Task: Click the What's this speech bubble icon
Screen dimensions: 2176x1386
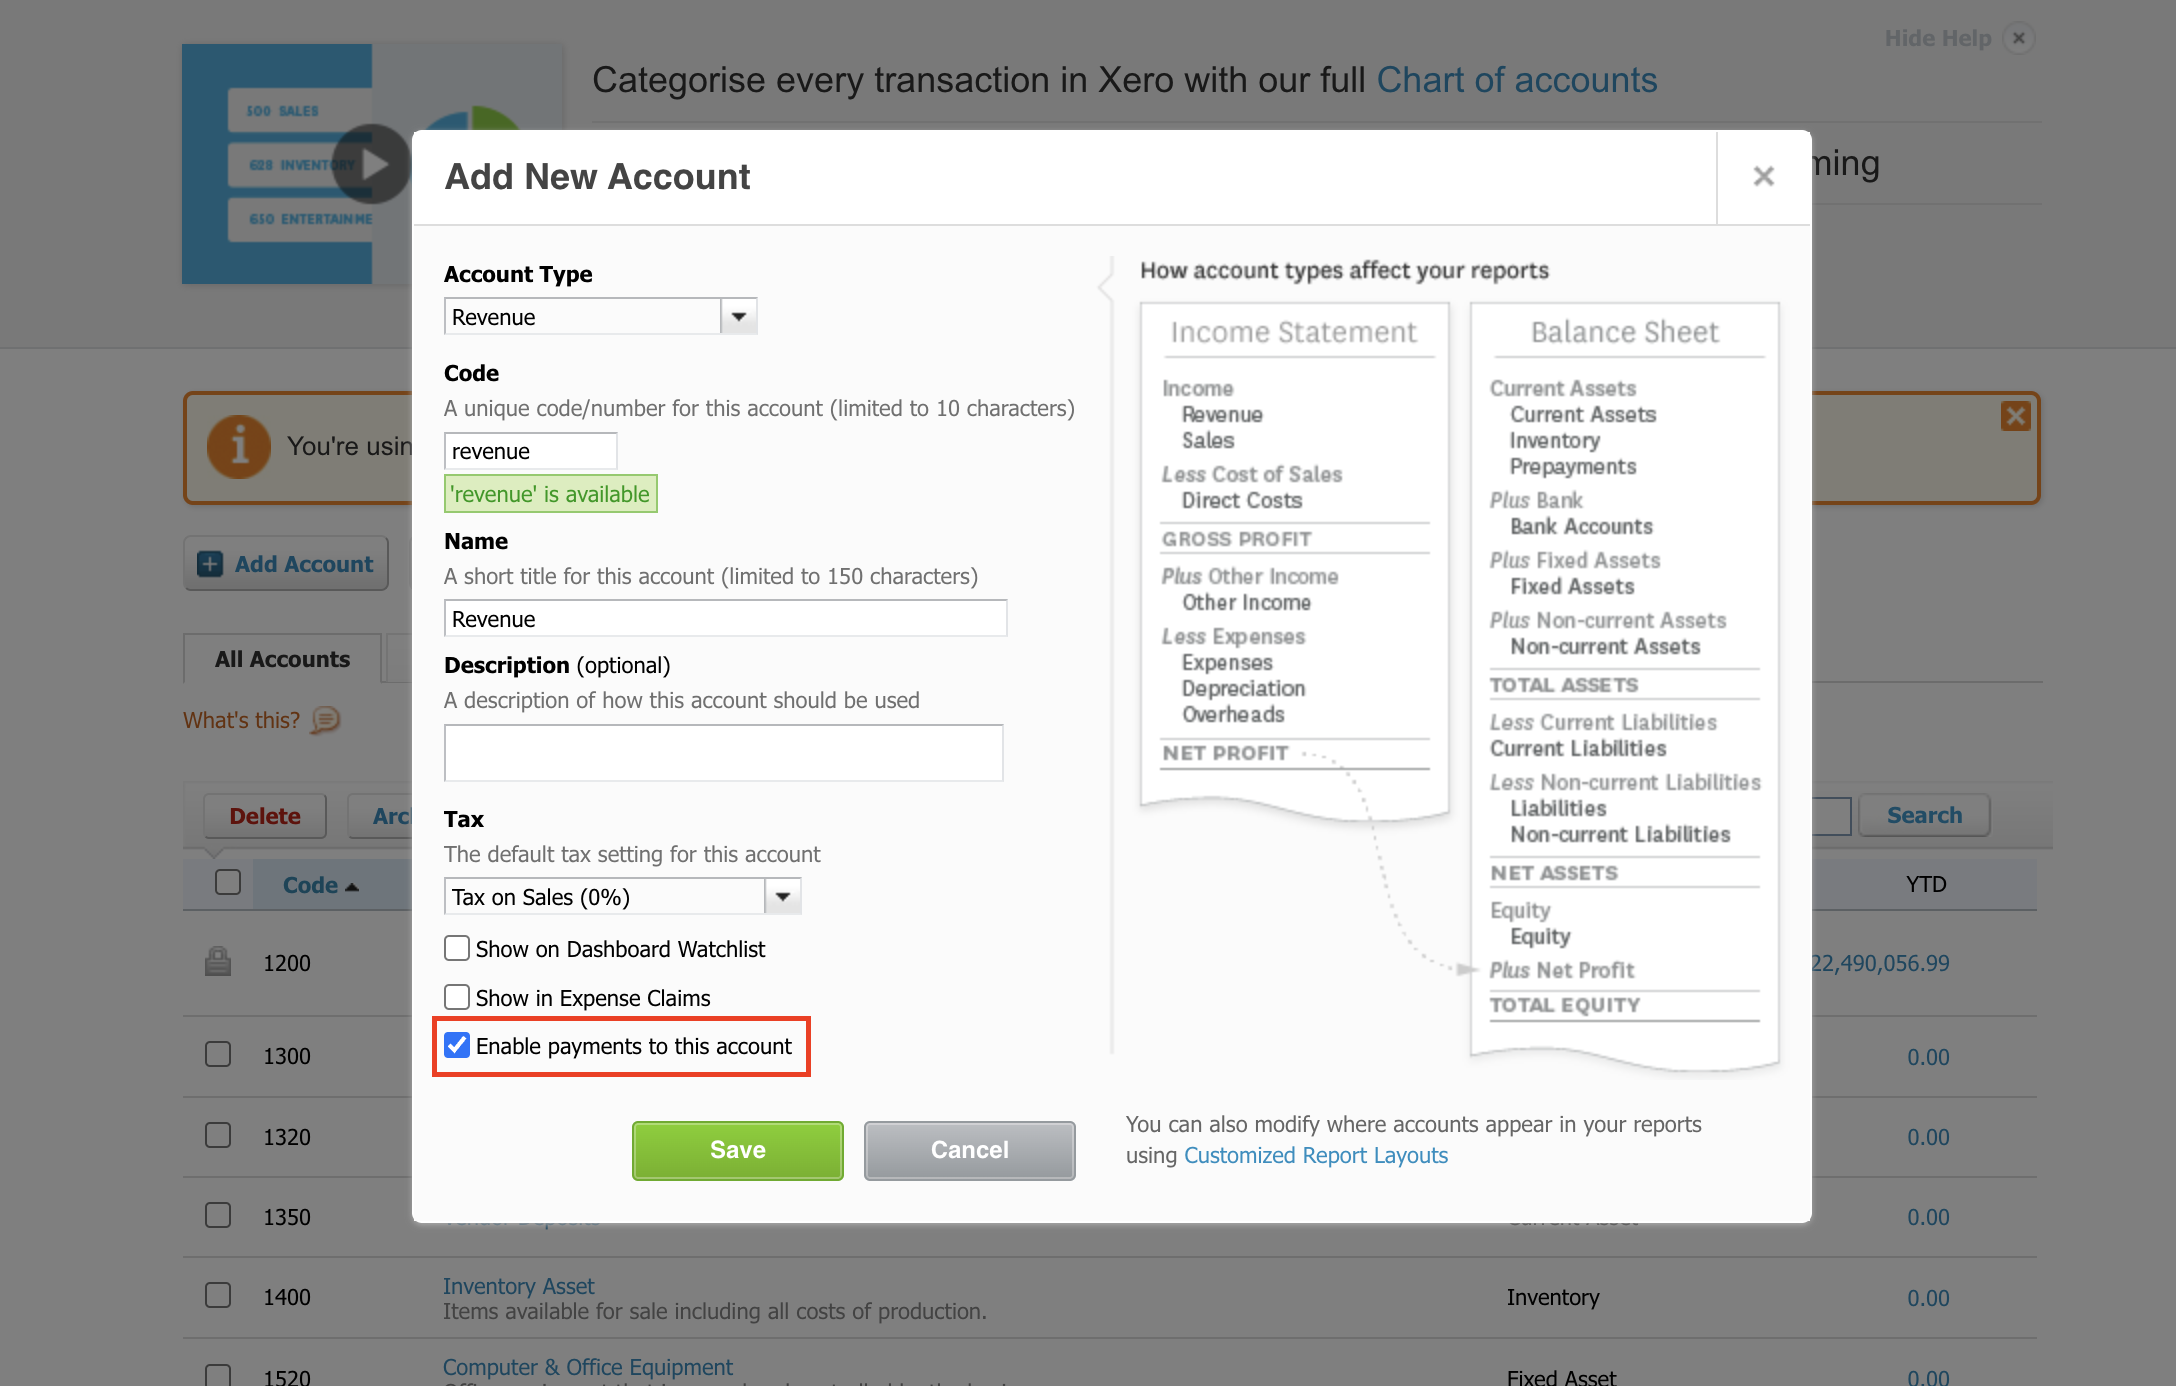Action: coord(325,720)
